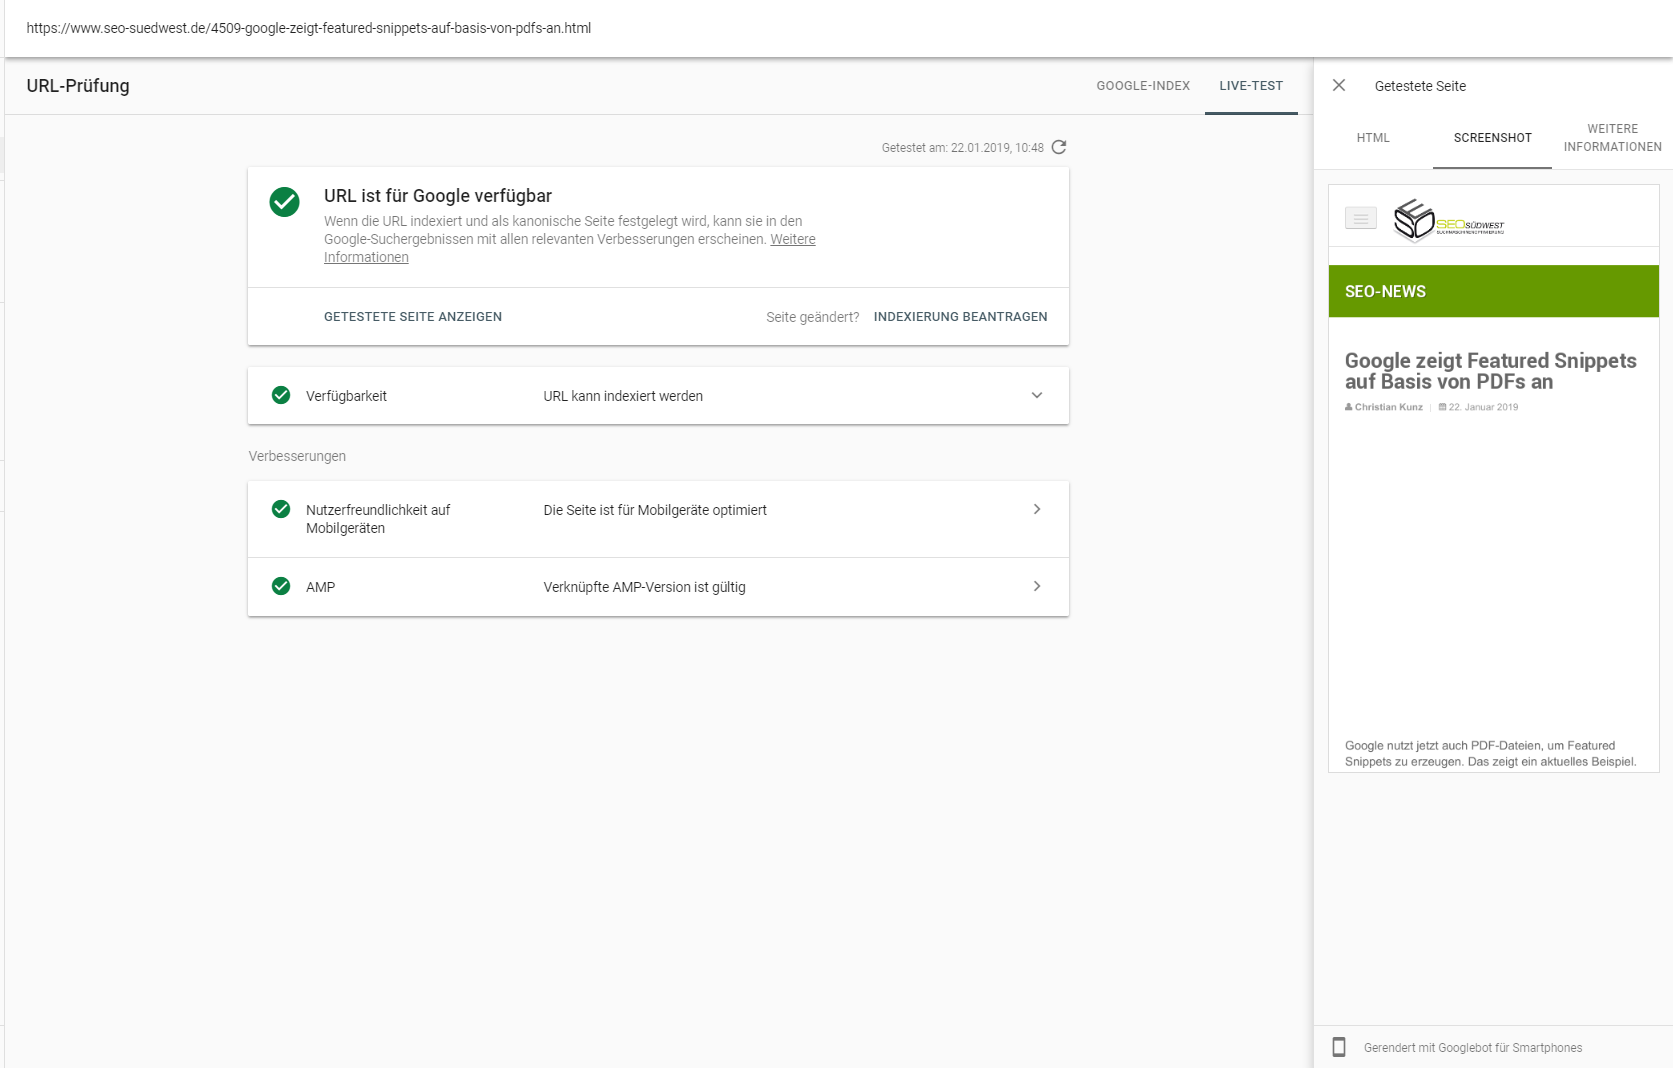This screenshot has height=1068, width=1673.
Task: Request indexing via INDEXIERUNG BEANTRAGEN
Action: [x=960, y=316]
